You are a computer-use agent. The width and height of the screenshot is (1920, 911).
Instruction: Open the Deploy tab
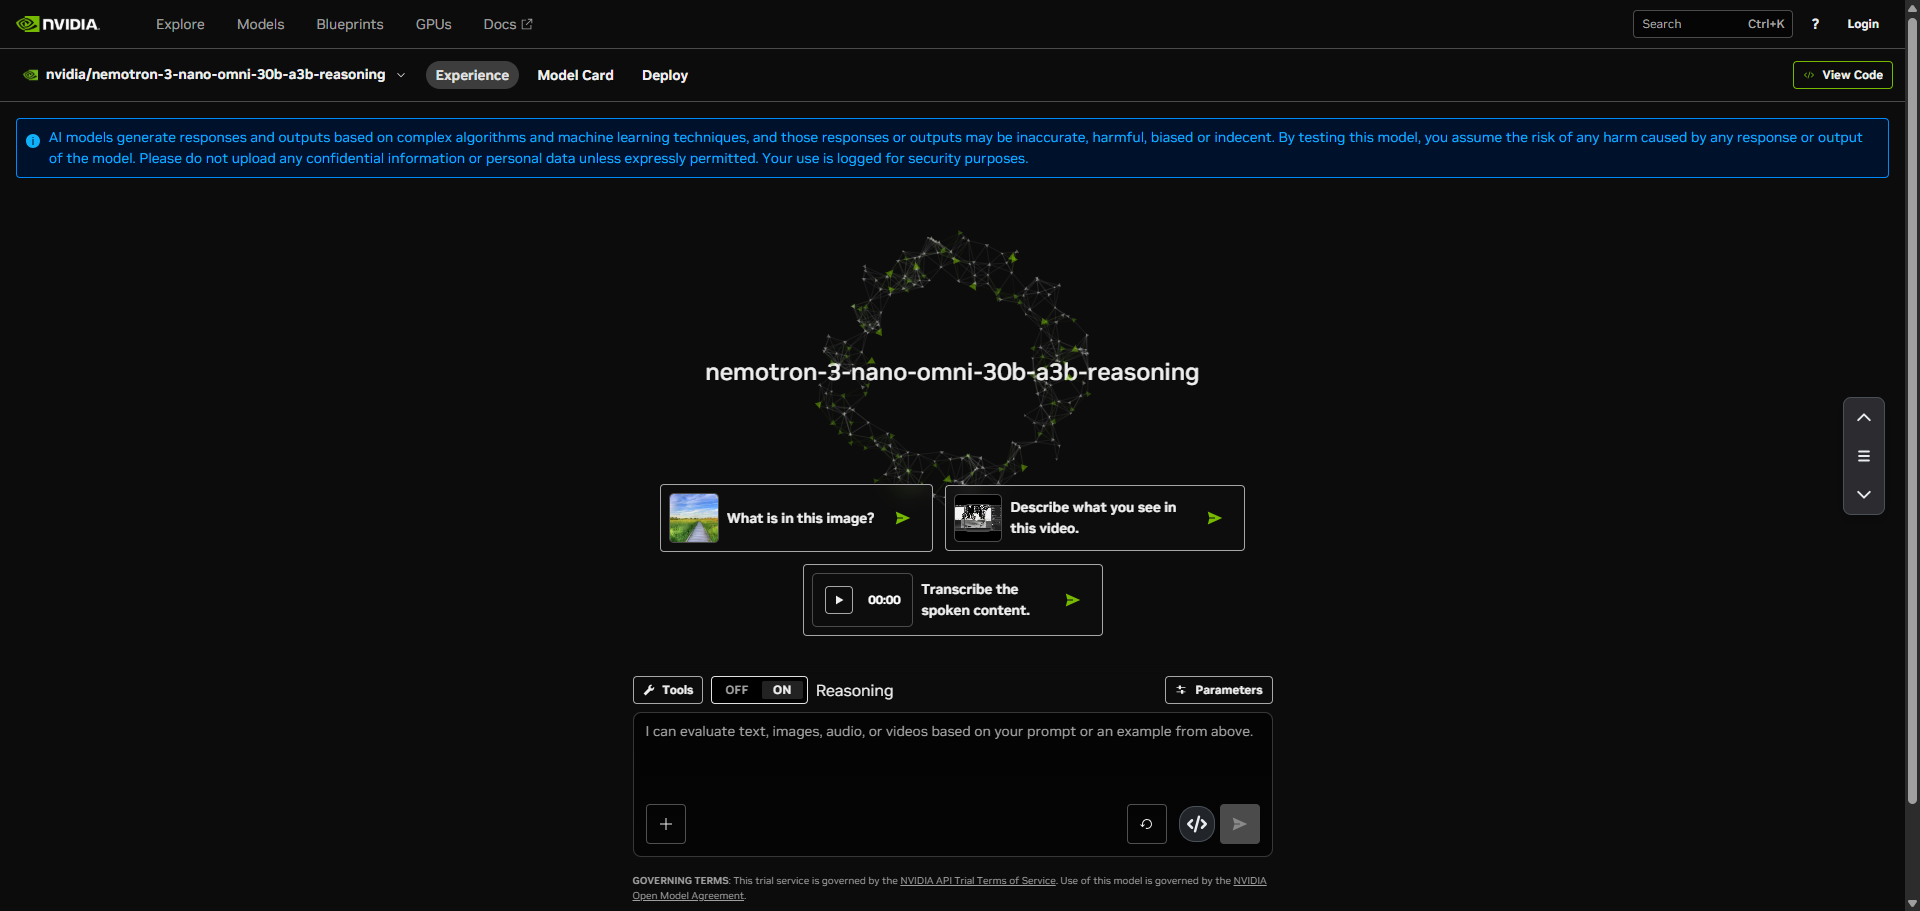coord(665,75)
